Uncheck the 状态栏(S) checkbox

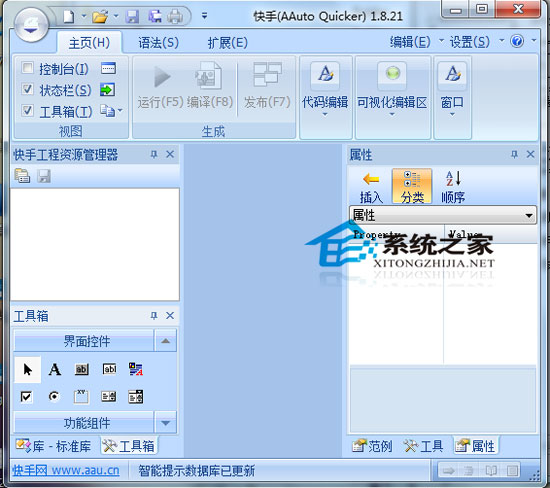click(x=27, y=89)
